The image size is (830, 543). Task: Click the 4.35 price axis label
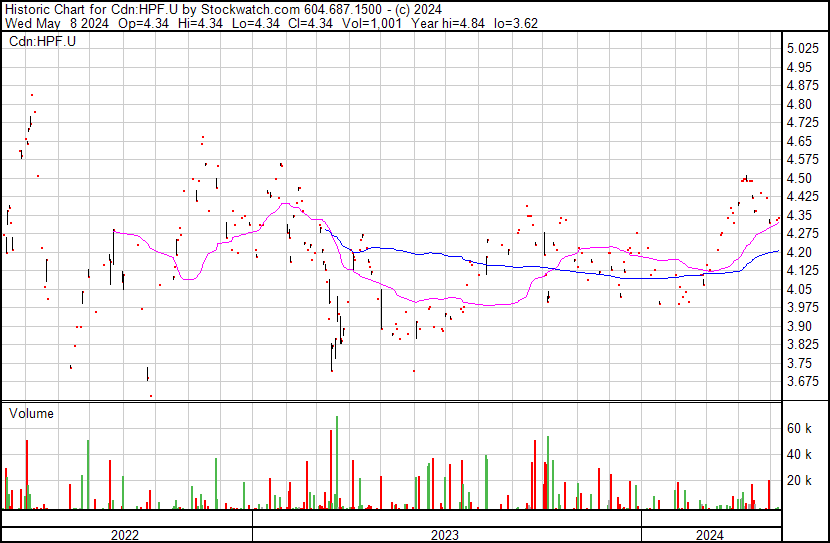tap(799, 215)
